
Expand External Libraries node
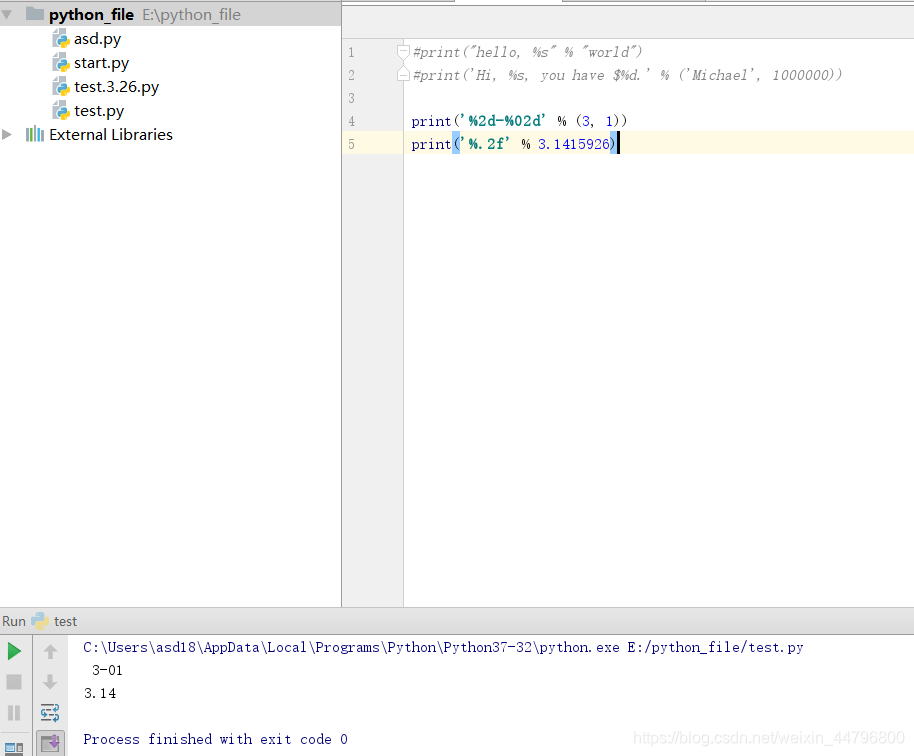click(7, 135)
